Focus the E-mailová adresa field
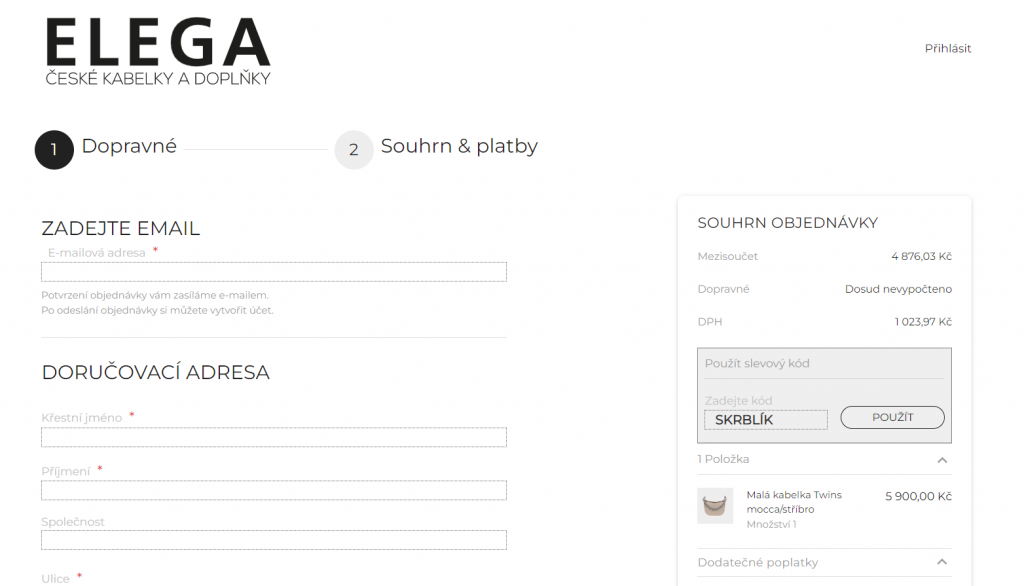This screenshot has width=1024, height=586. point(274,272)
